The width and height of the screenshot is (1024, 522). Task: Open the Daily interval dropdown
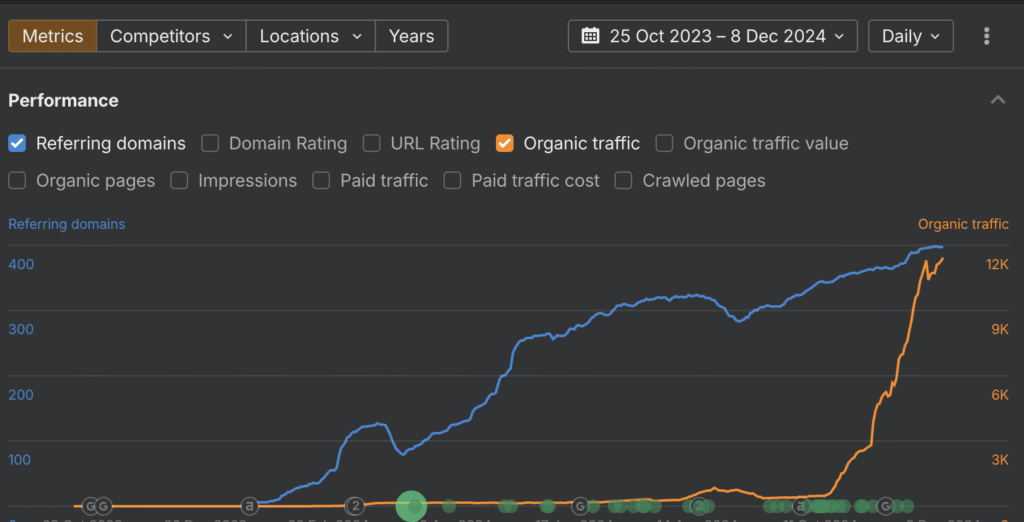[910, 36]
